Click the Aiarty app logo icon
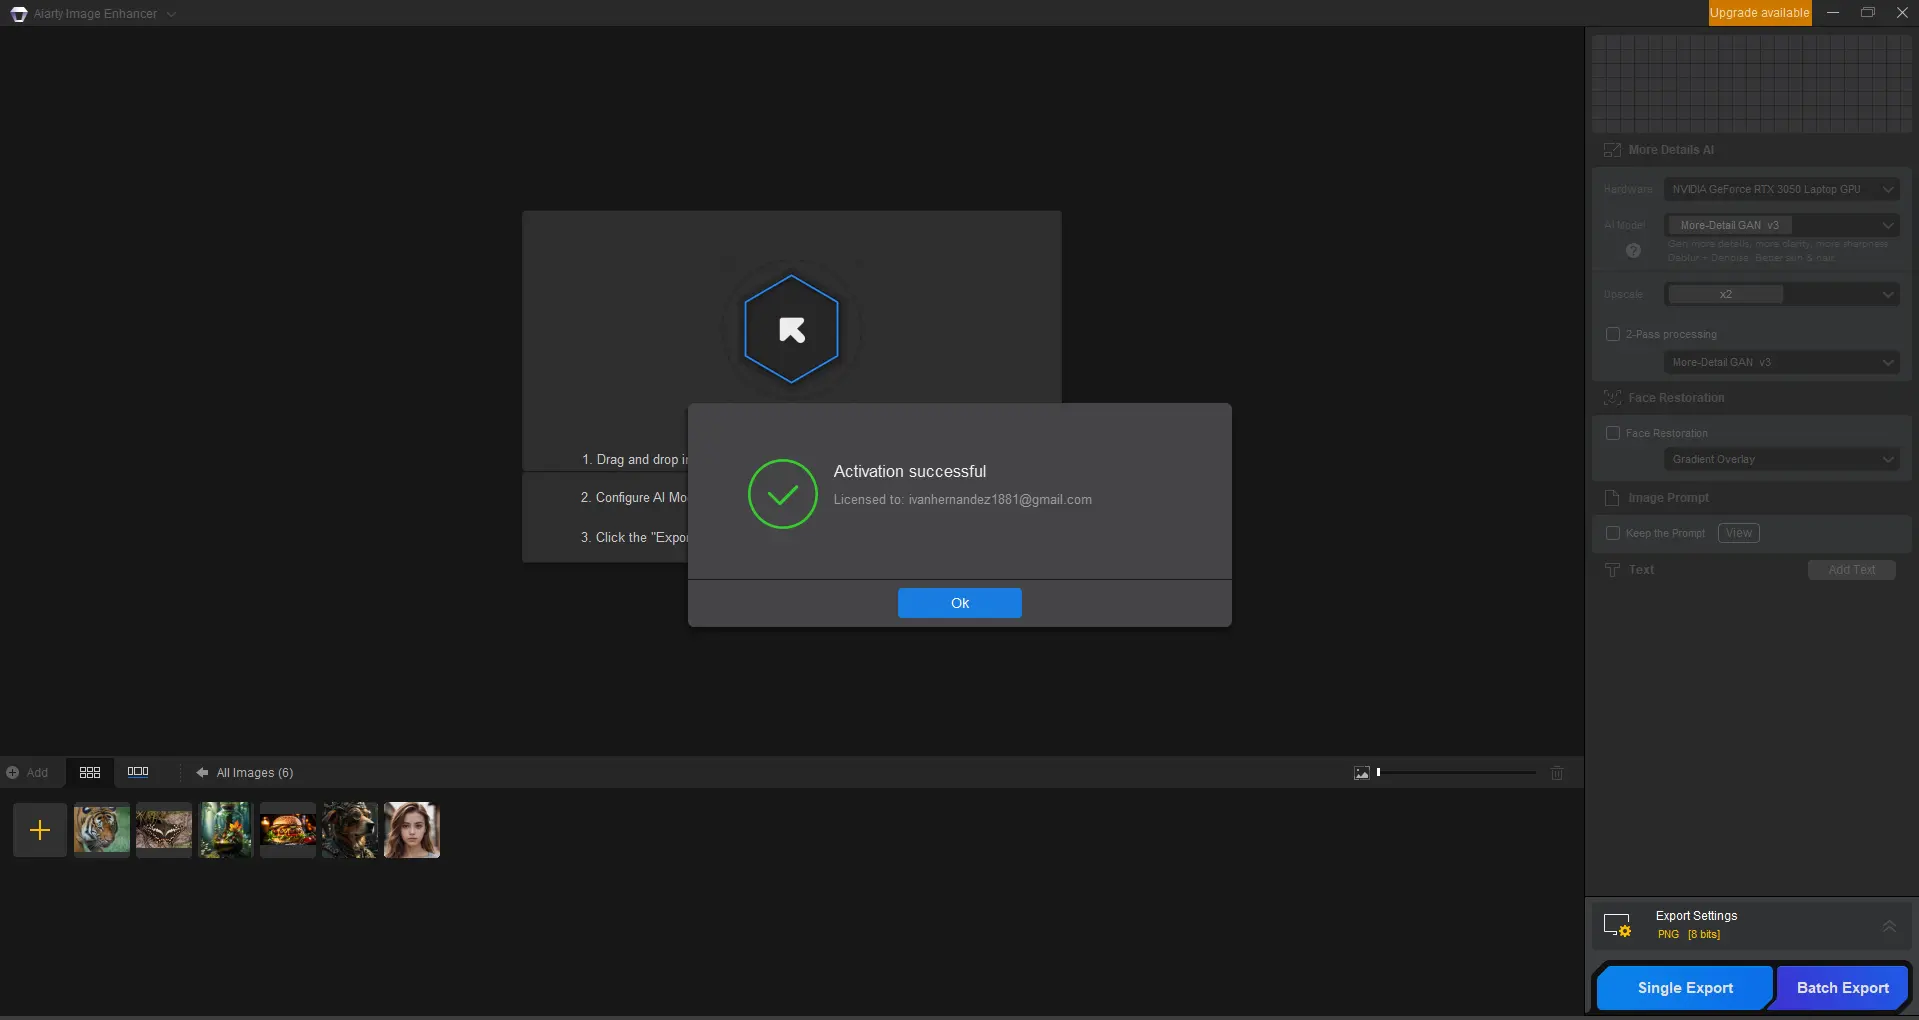The height and width of the screenshot is (1020, 1919). tap(19, 14)
